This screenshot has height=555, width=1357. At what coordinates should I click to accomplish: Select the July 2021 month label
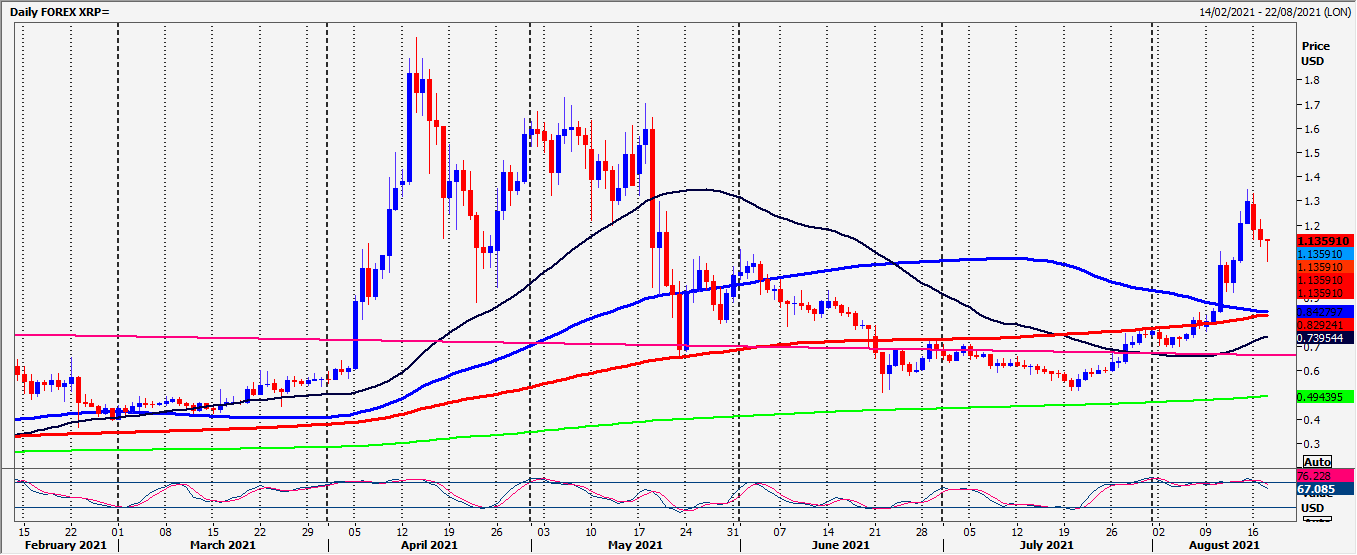pos(1047,546)
